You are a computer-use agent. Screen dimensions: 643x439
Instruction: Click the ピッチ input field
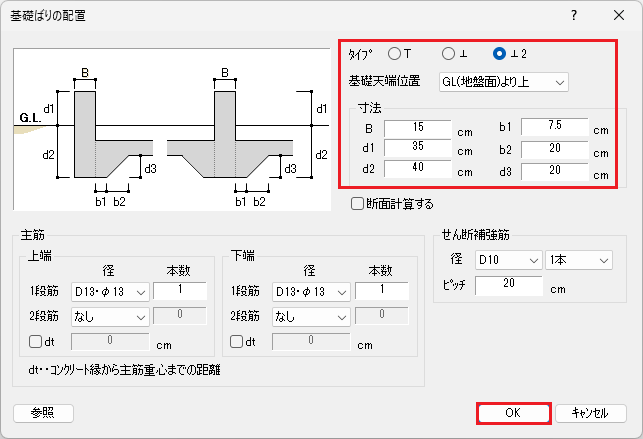click(x=509, y=286)
